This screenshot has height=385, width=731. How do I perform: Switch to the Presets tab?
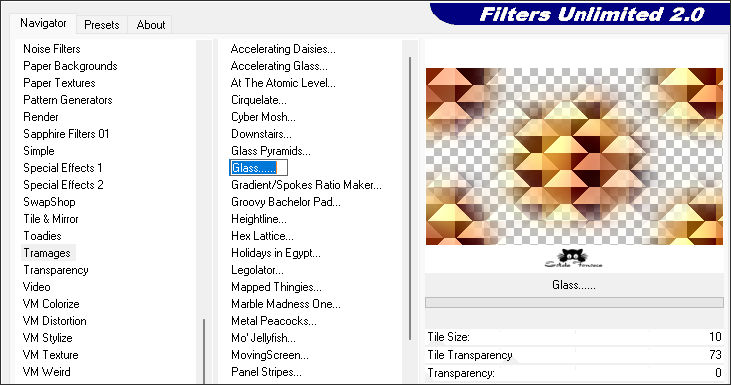tap(102, 25)
